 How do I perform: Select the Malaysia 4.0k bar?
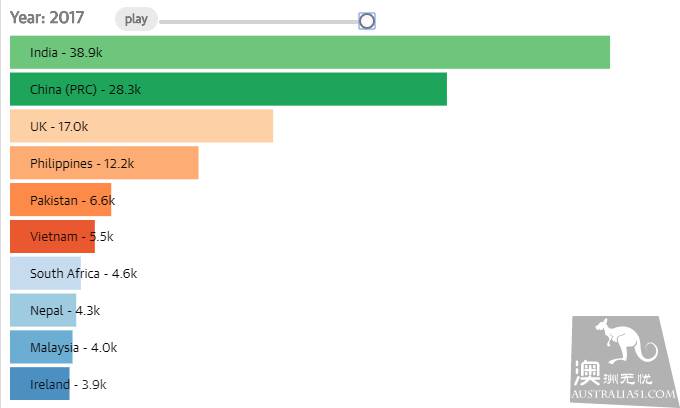click(x=41, y=347)
